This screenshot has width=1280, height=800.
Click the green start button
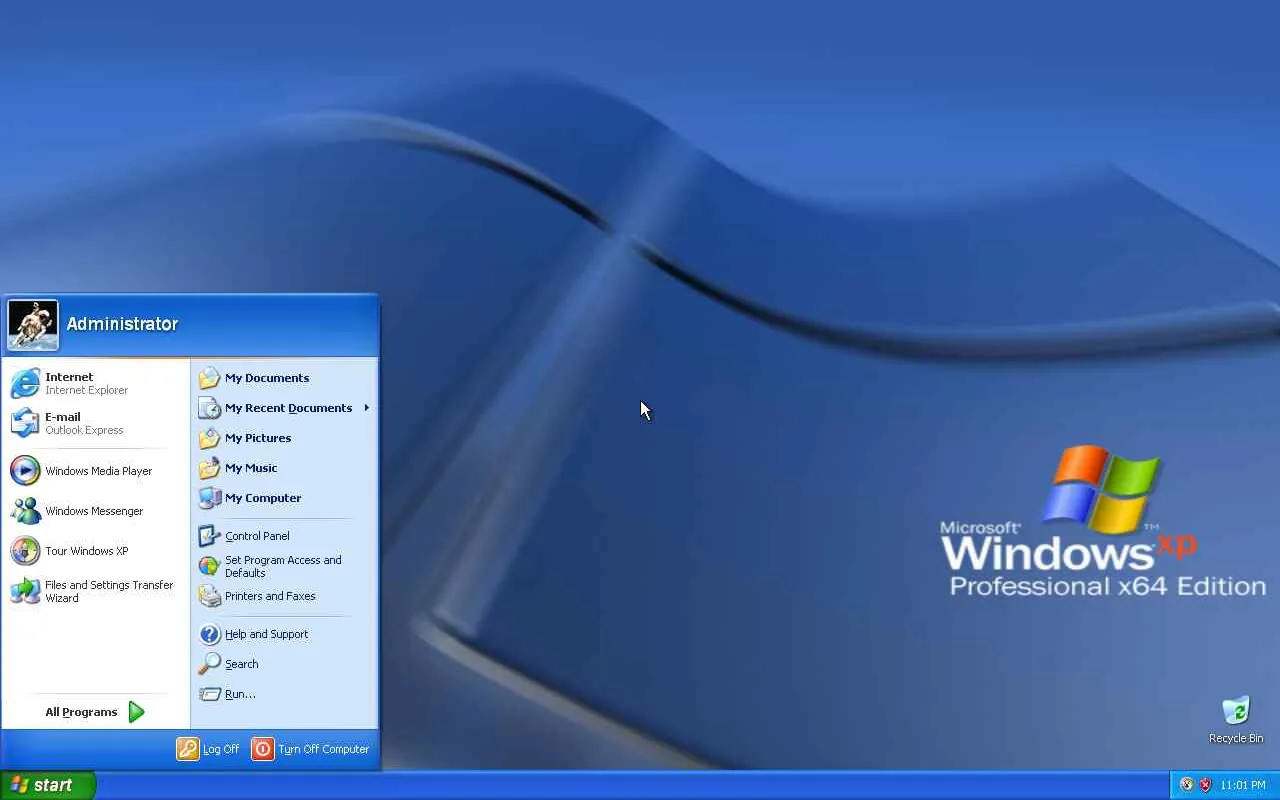48,785
